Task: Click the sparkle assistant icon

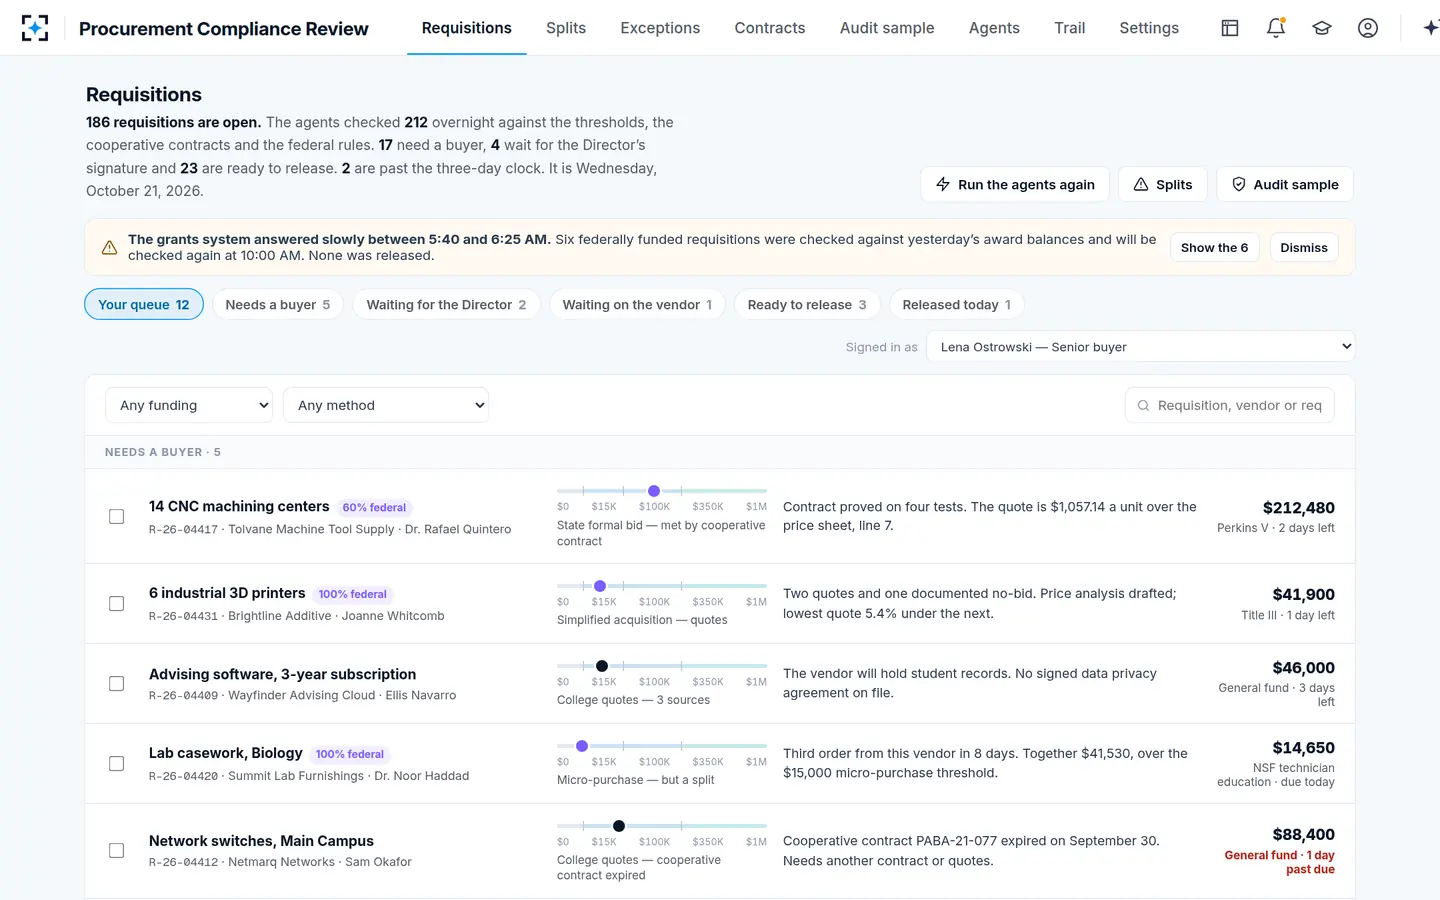Action: click(x=1431, y=28)
